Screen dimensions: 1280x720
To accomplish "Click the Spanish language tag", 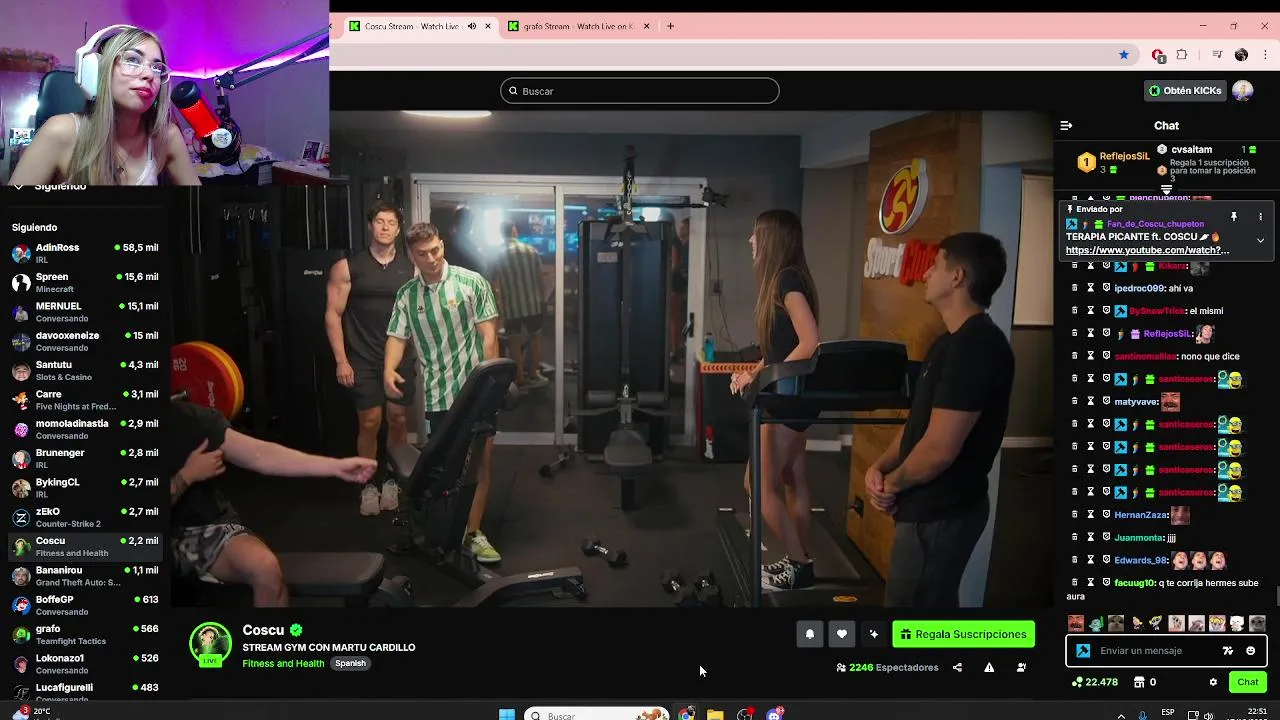I will pos(350,663).
